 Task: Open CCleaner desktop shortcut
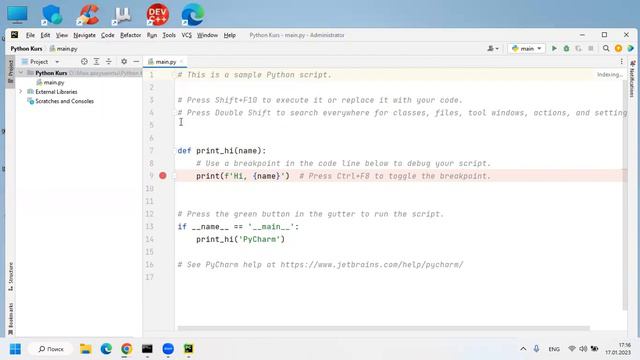[88, 14]
